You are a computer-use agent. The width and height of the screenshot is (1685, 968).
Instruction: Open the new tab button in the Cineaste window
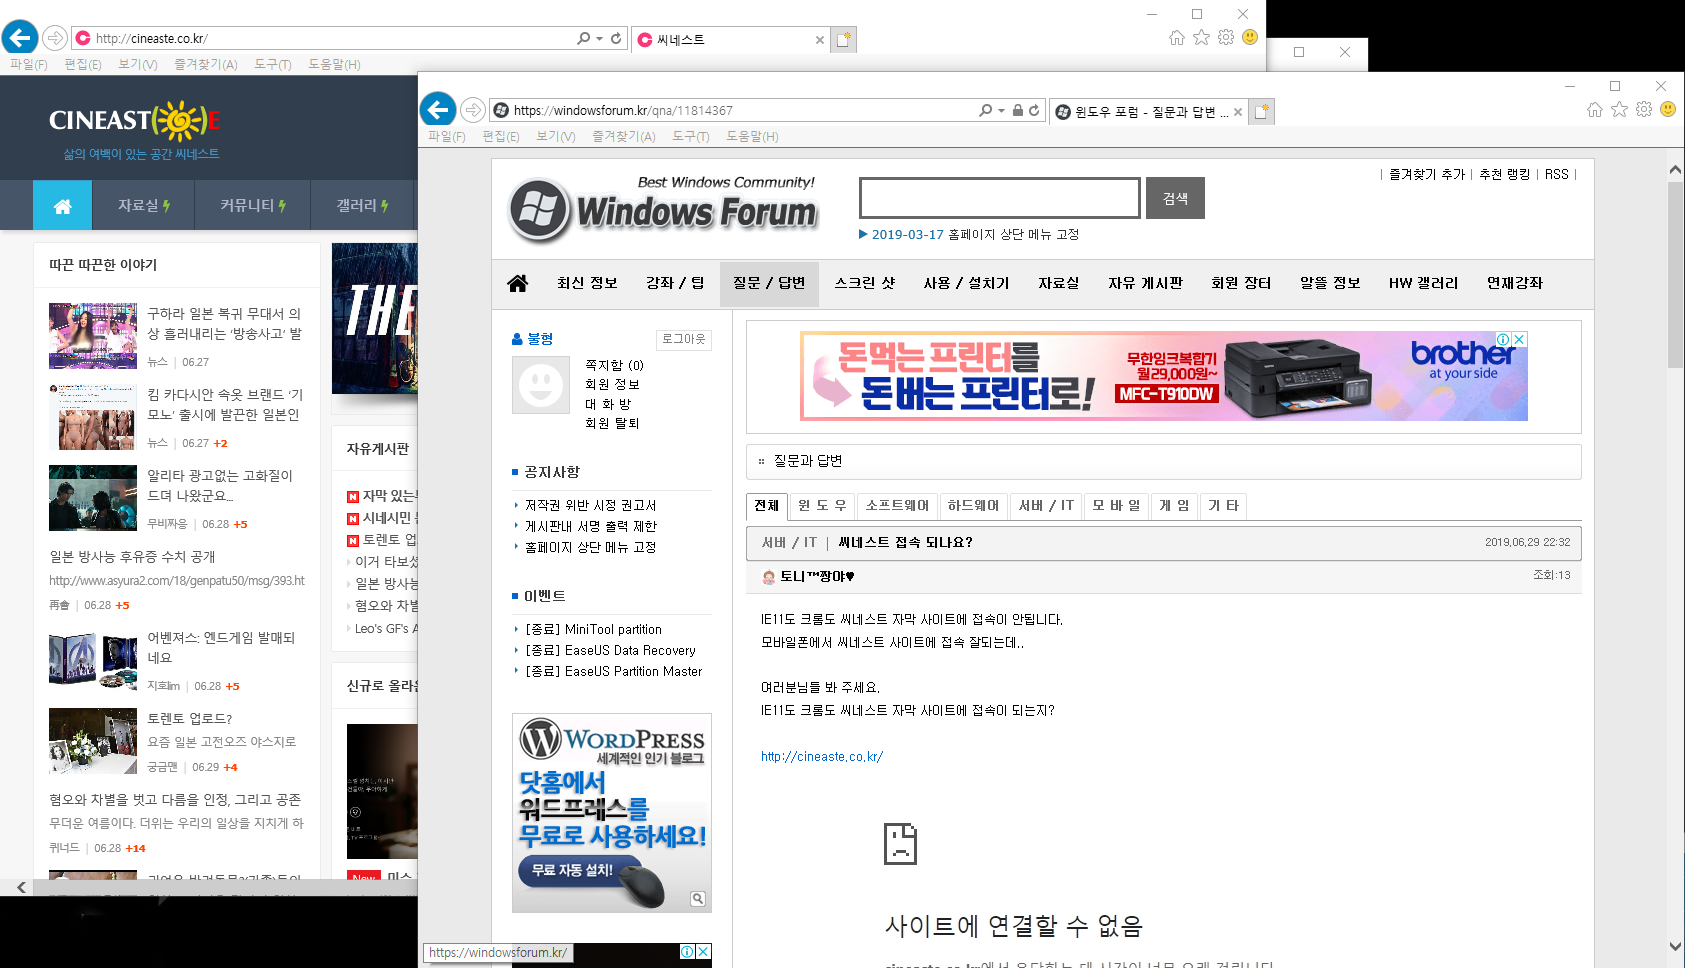tap(844, 39)
